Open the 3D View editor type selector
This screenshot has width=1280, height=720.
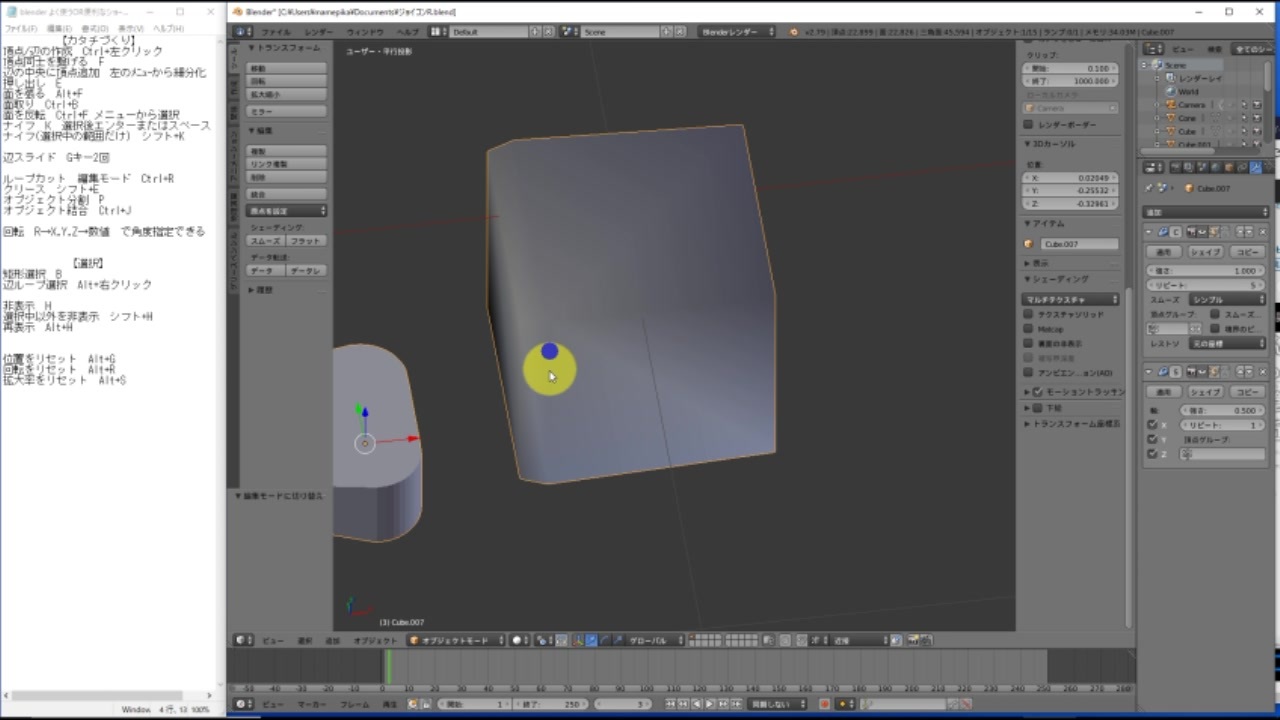click(241, 640)
